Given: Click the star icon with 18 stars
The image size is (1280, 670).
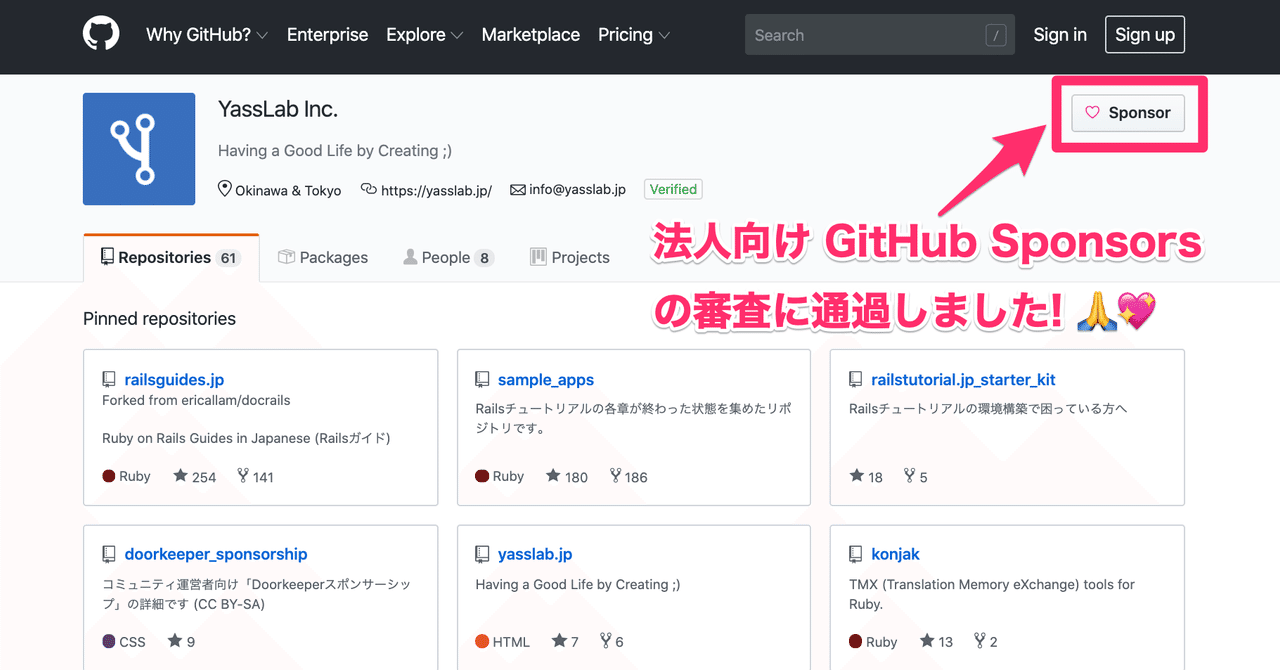Looking at the screenshot, I should 856,476.
